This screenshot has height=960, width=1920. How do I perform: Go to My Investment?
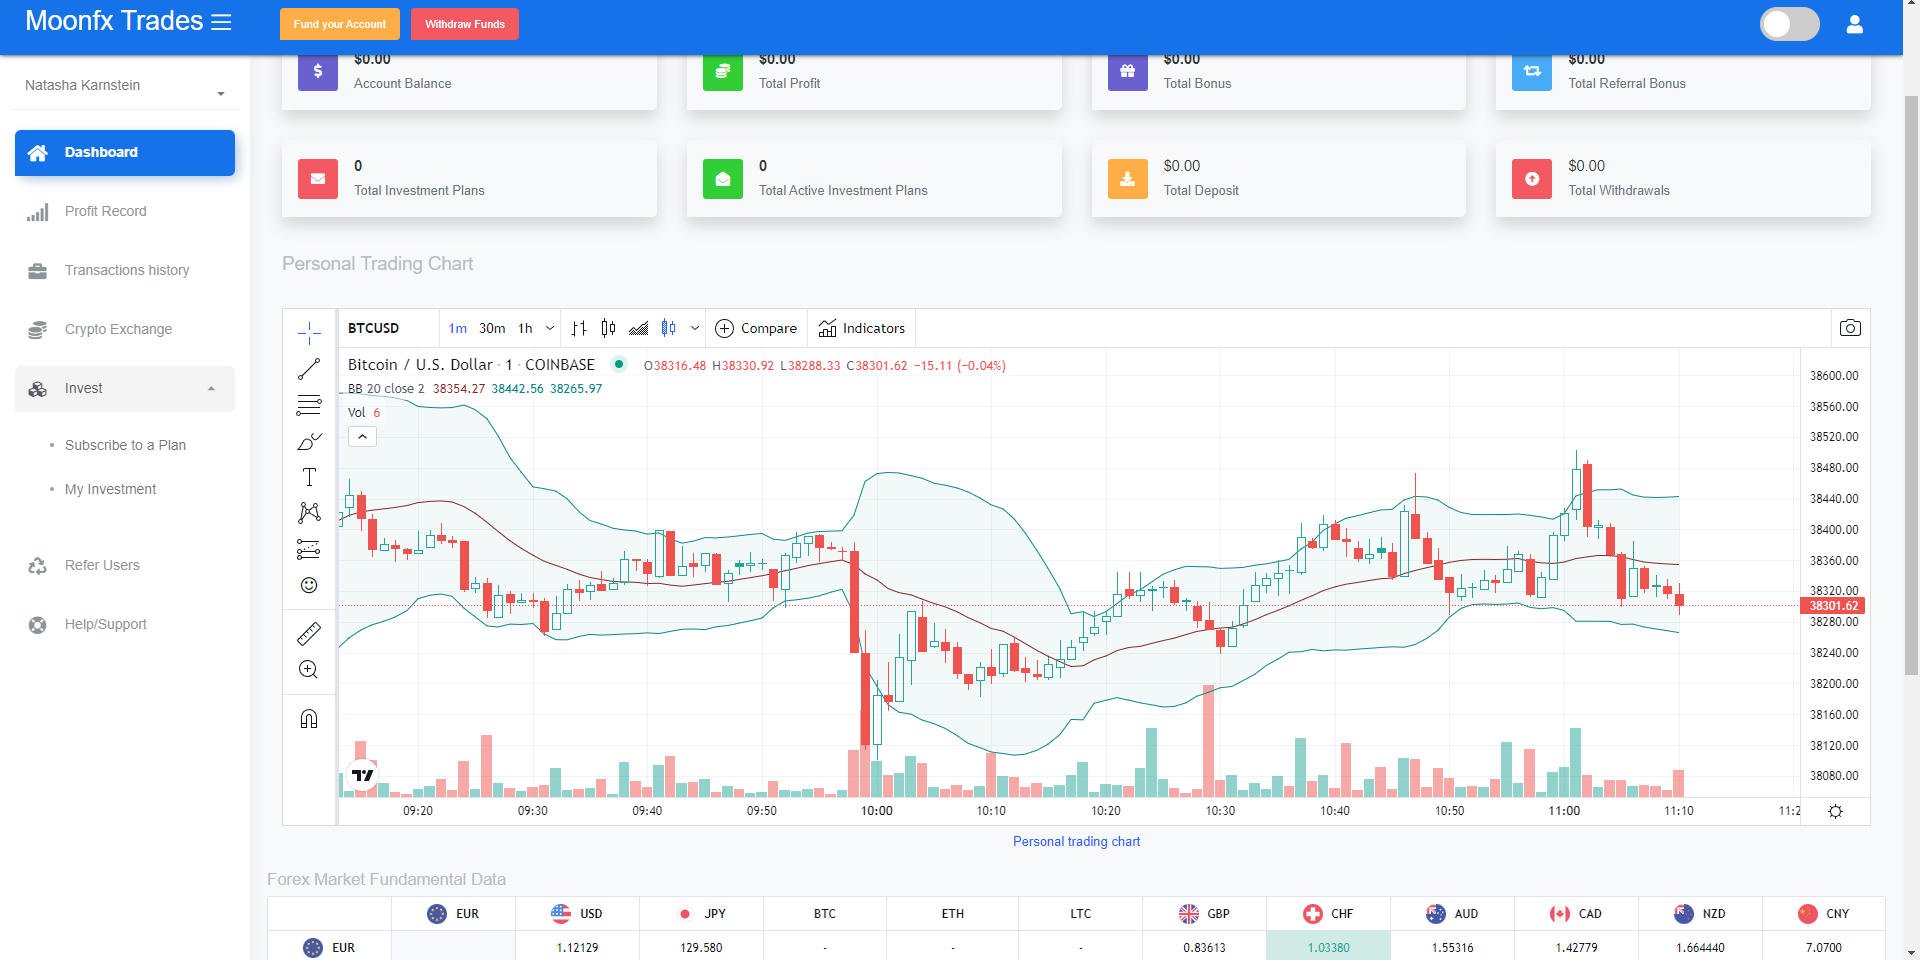[110, 489]
